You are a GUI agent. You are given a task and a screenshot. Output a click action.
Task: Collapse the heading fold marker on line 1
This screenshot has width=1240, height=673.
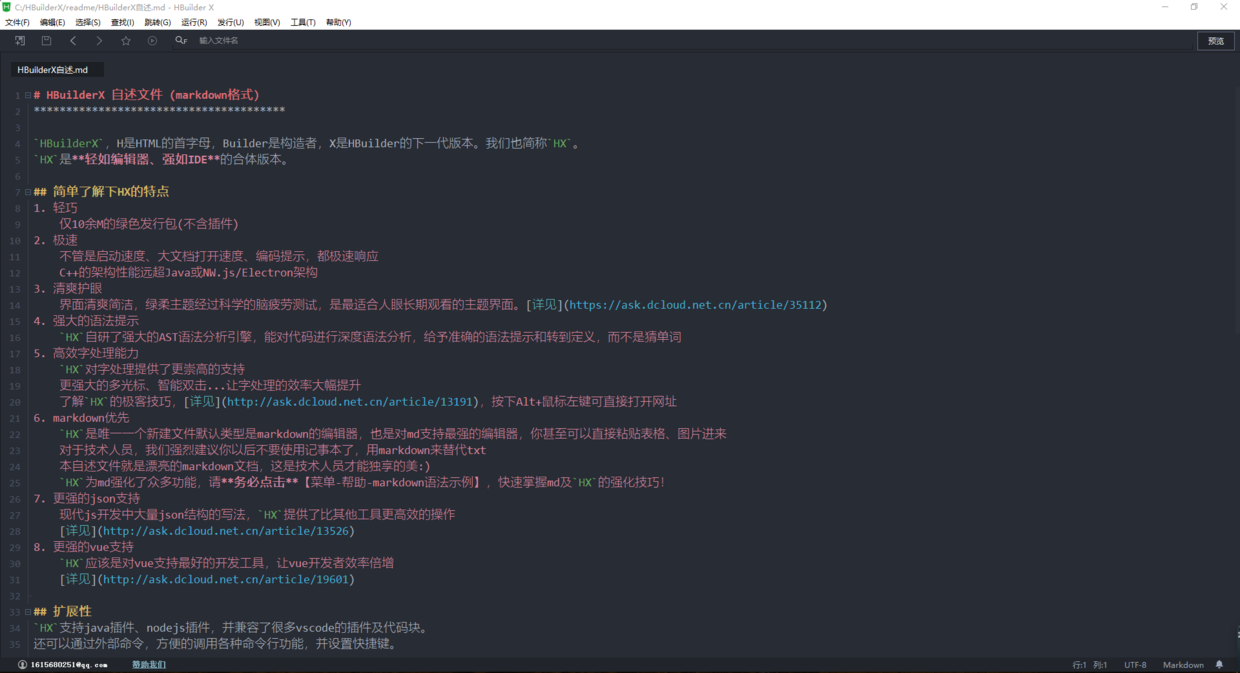27,96
